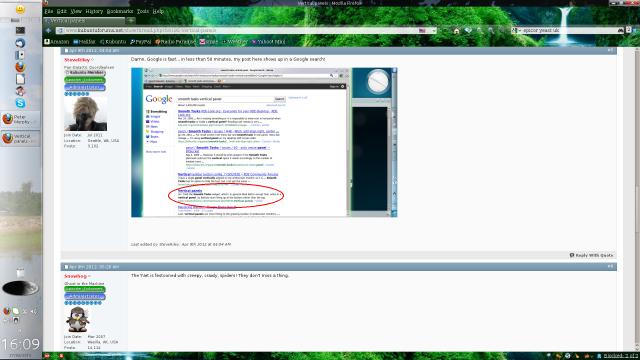Click the binoculars search button

point(621,31)
